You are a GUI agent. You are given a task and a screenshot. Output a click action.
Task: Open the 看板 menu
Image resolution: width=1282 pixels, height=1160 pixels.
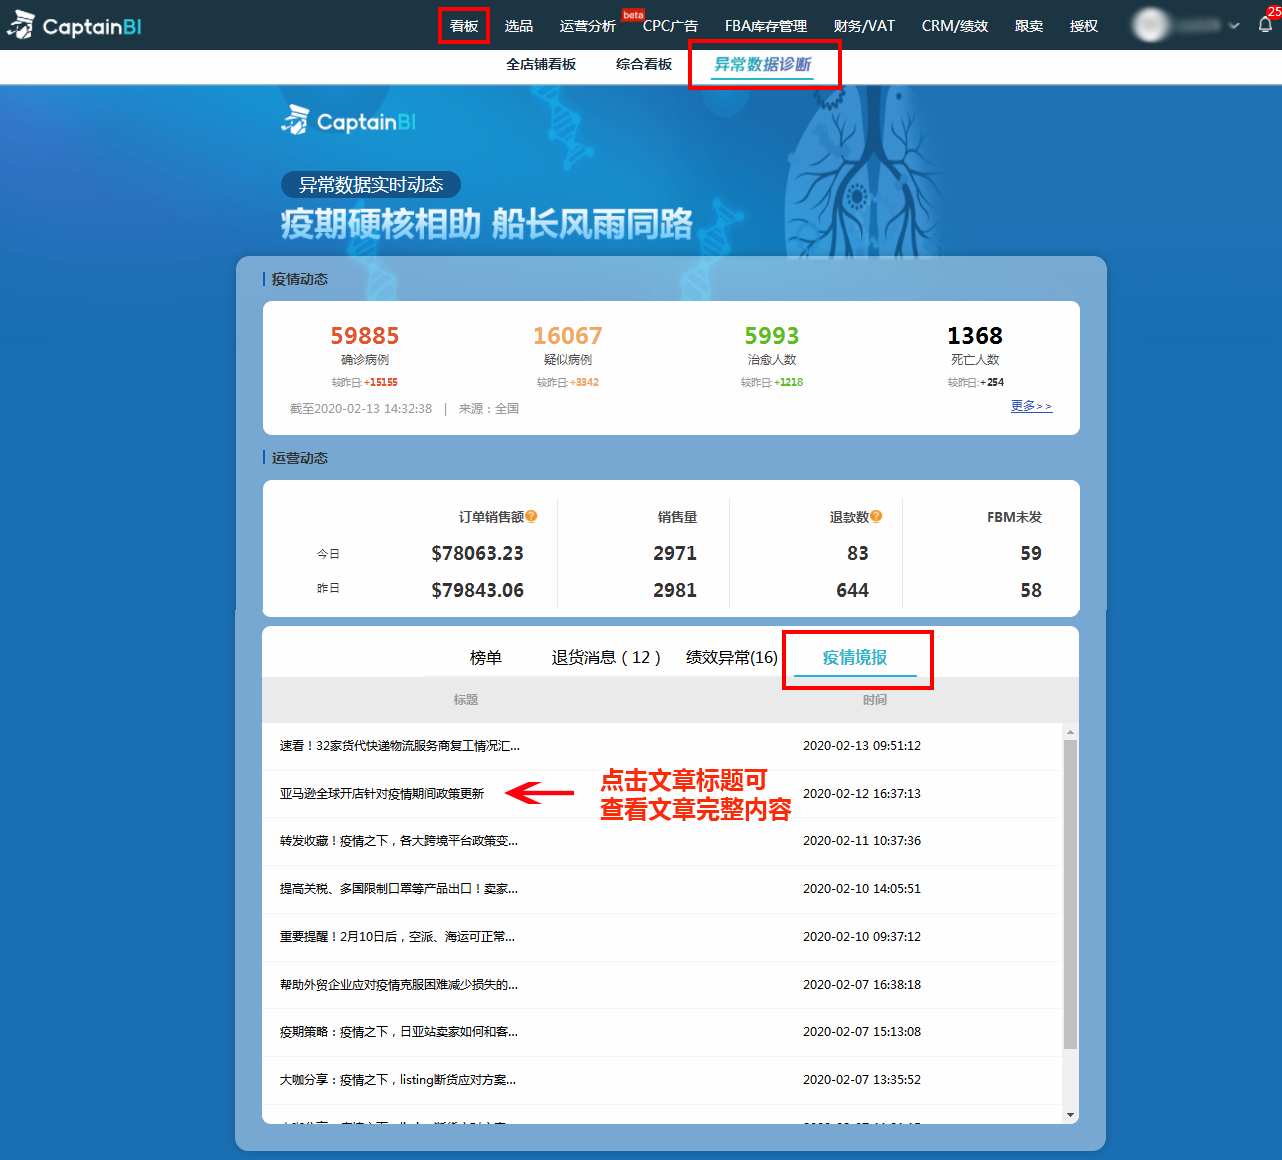464,26
